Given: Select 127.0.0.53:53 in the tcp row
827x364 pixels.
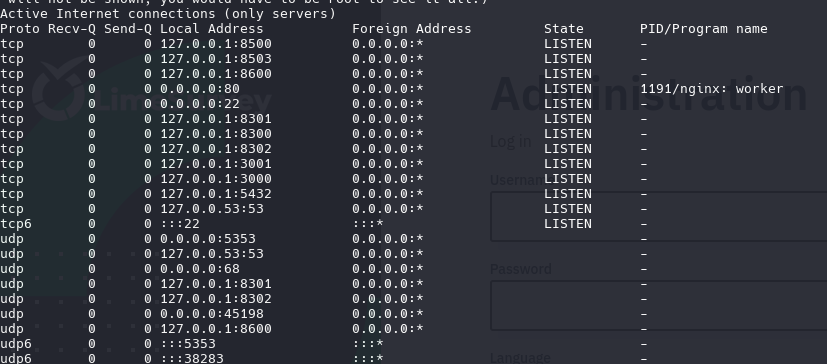Looking at the screenshot, I should (x=211, y=209).
